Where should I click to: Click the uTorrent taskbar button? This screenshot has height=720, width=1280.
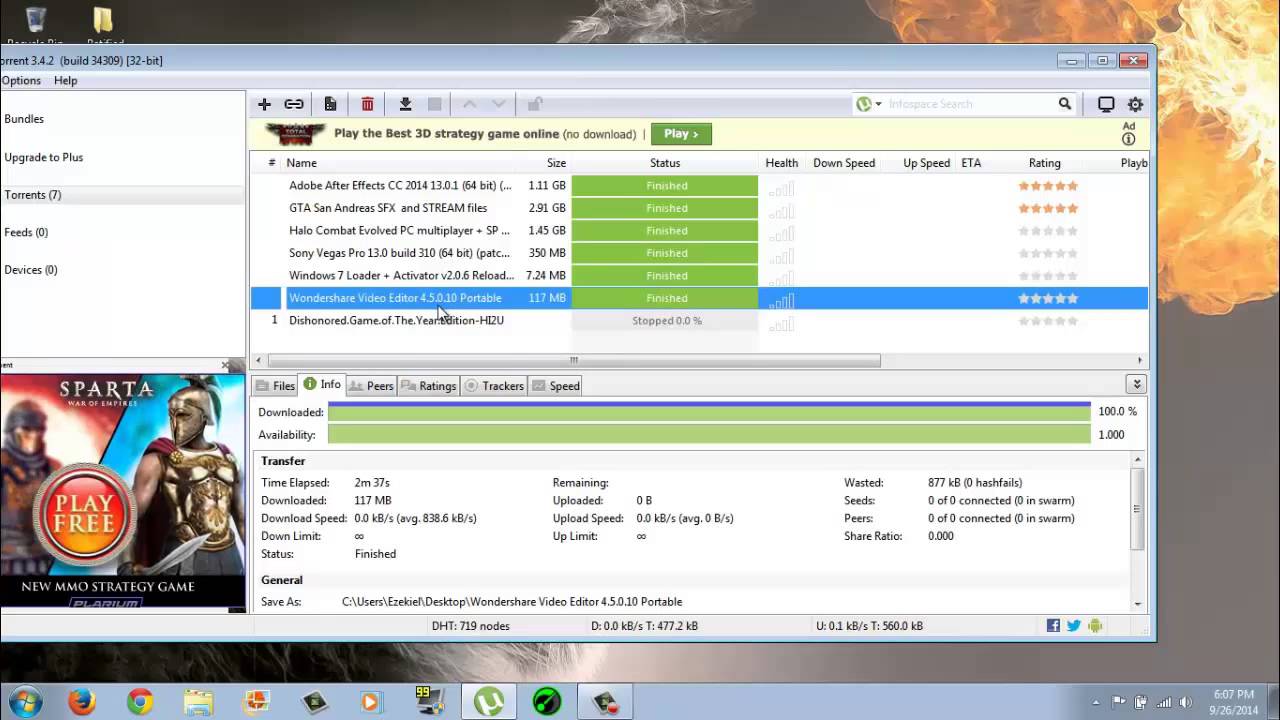point(489,701)
